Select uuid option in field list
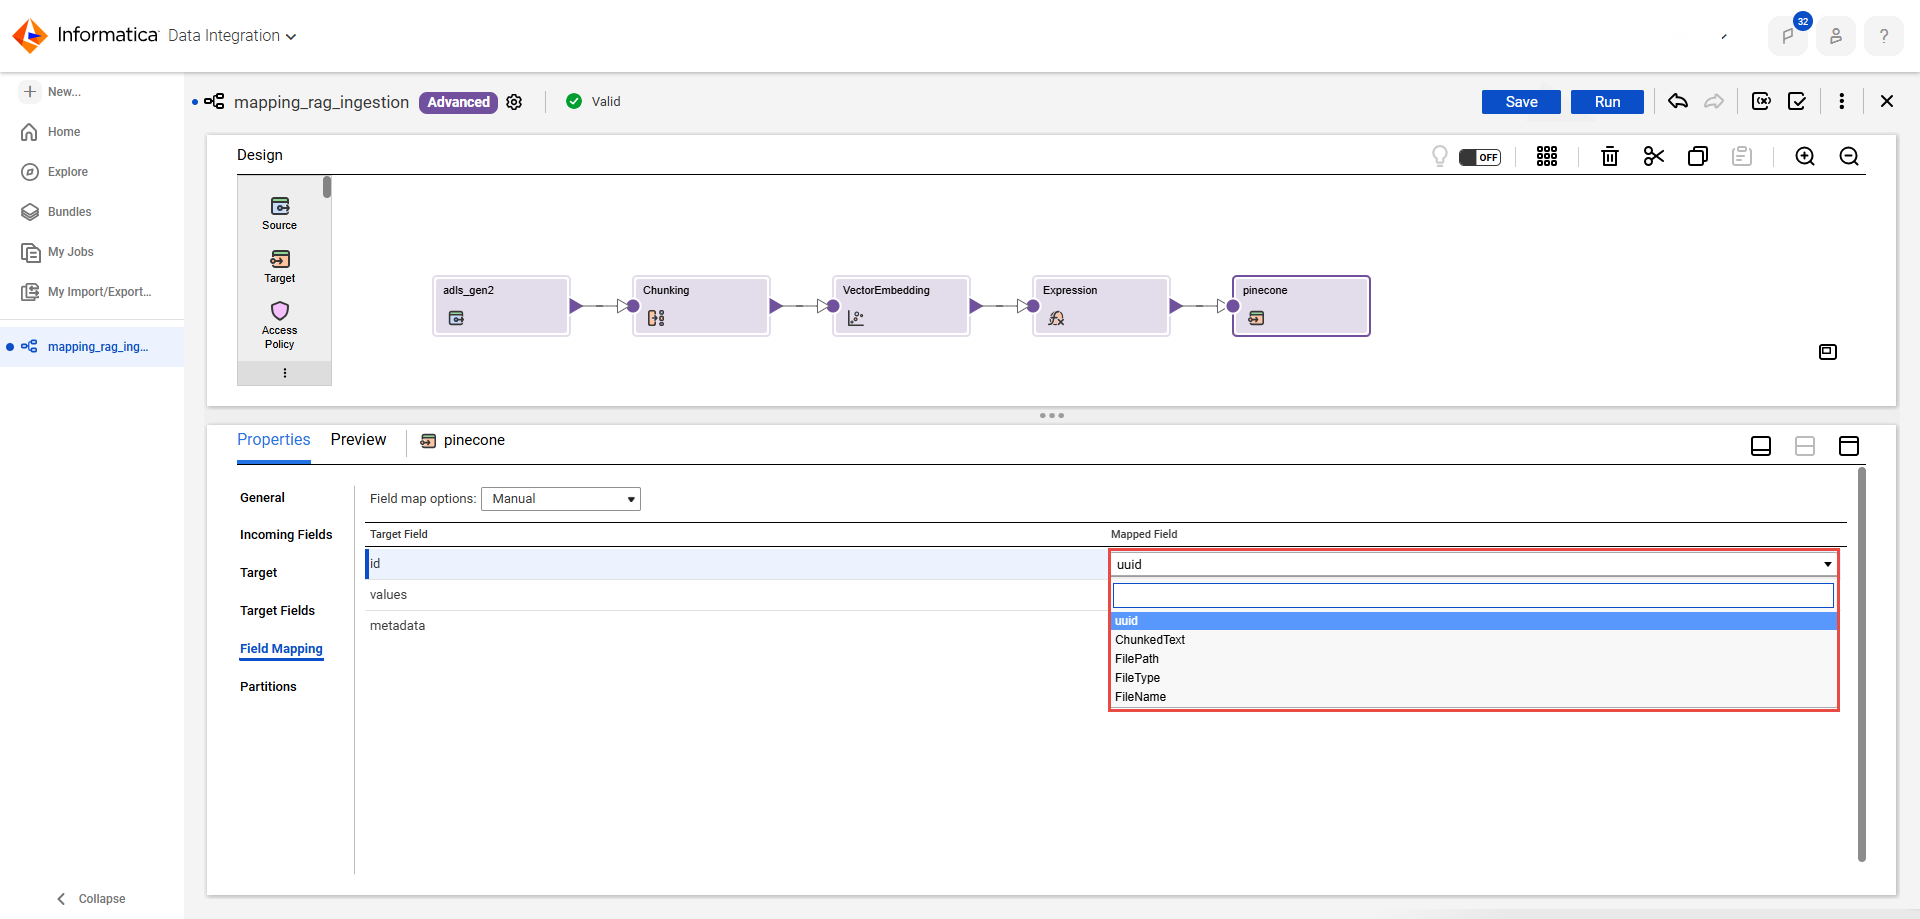 (1474, 621)
